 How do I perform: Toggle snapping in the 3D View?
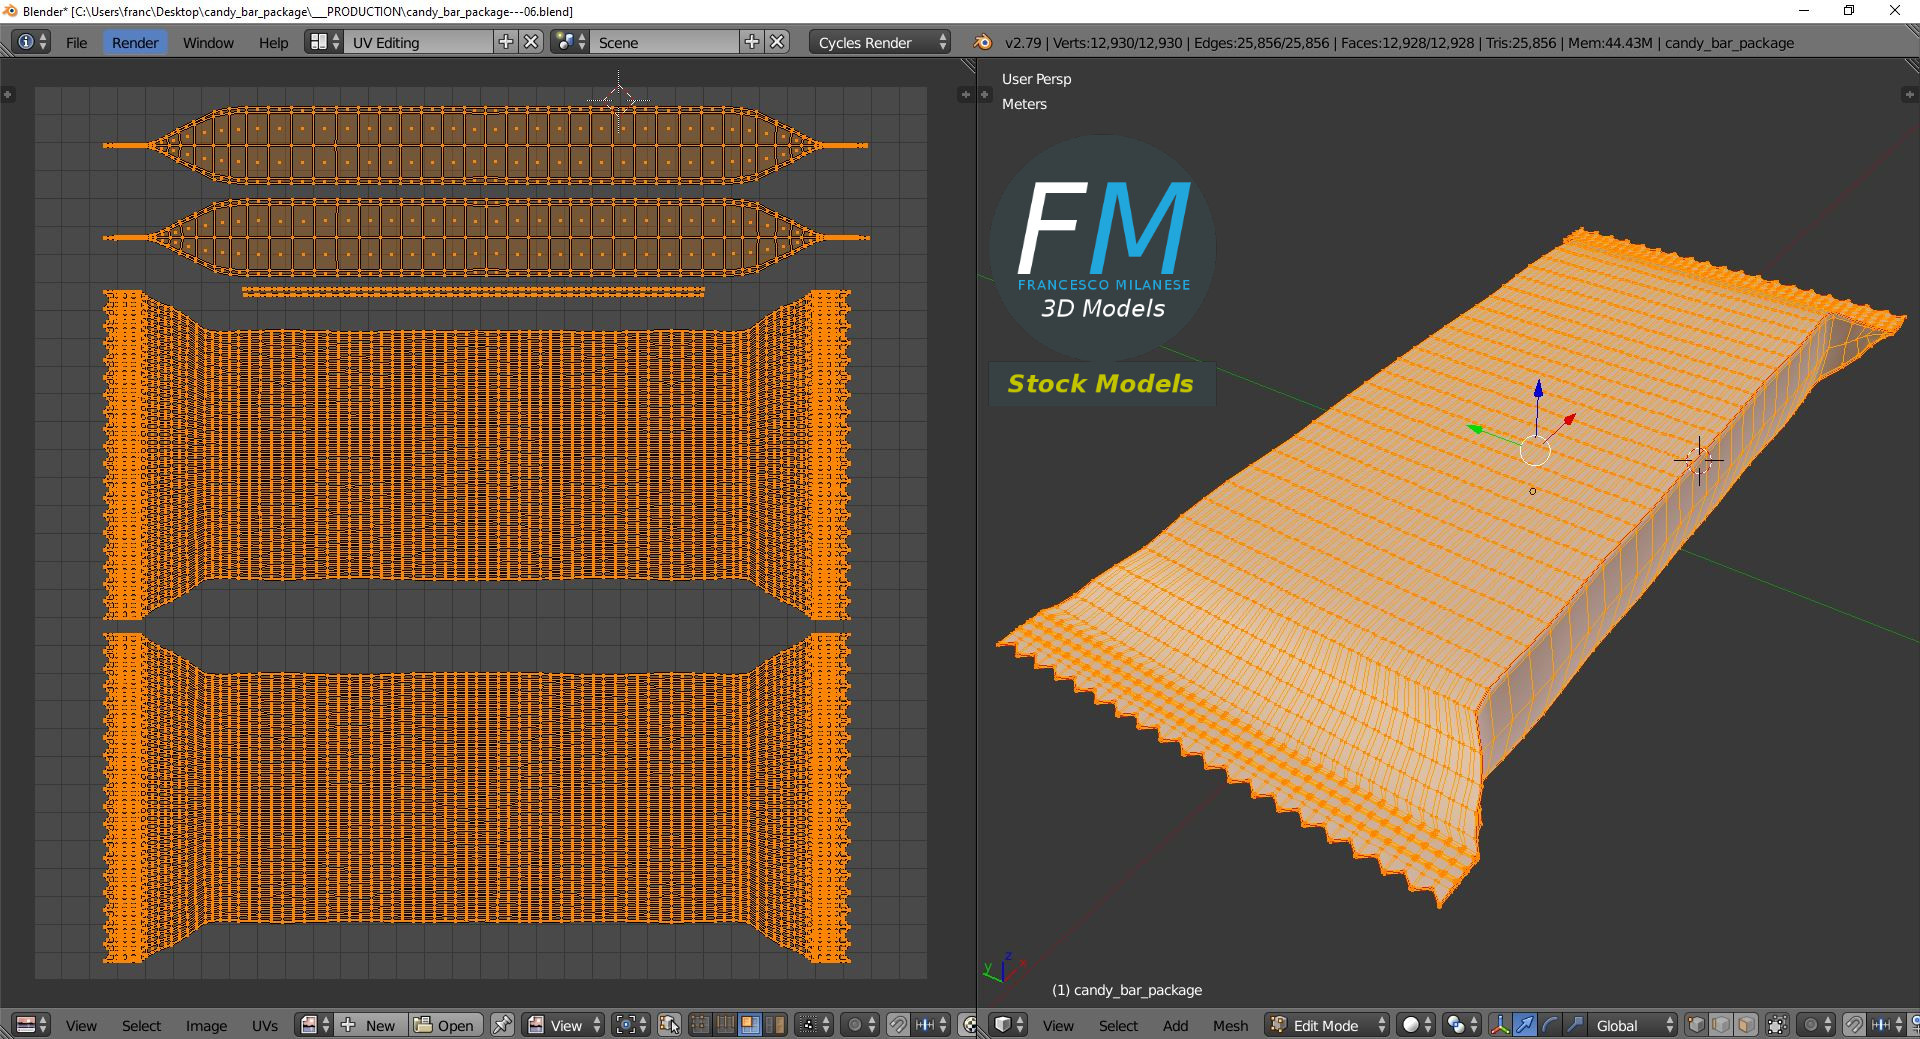point(1854,1025)
